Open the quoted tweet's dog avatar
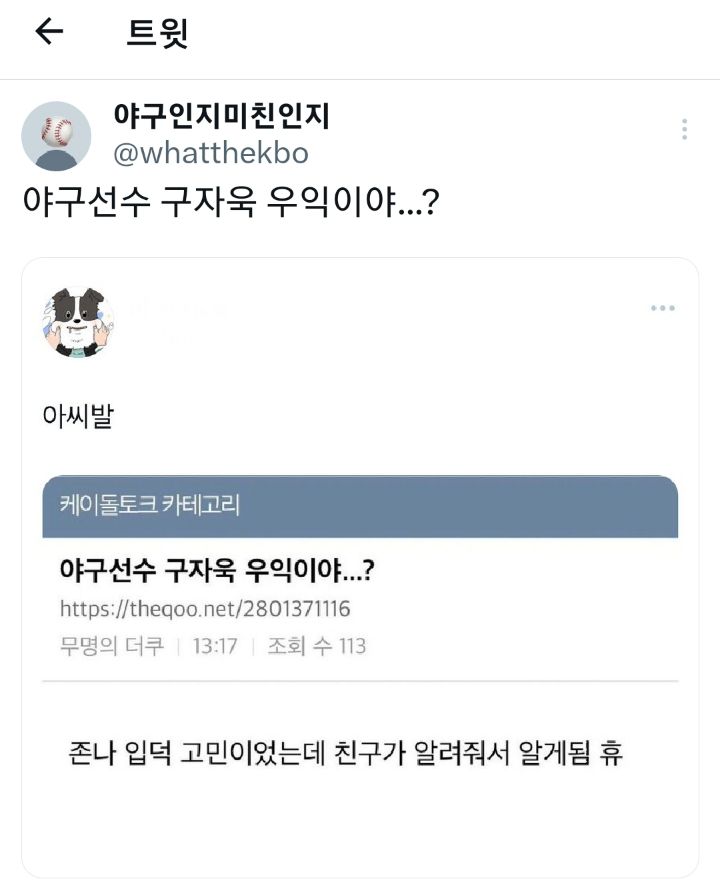The image size is (720, 893). point(77,323)
